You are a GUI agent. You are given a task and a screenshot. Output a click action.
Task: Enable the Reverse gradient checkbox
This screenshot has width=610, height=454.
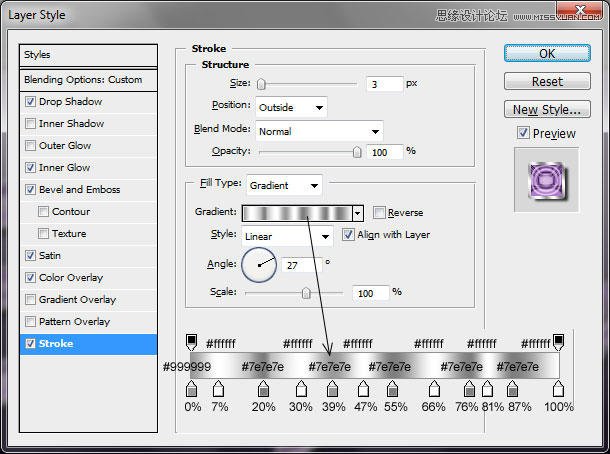(379, 213)
